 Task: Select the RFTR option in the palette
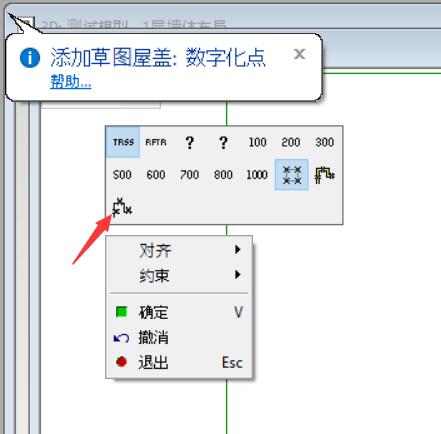(156, 142)
